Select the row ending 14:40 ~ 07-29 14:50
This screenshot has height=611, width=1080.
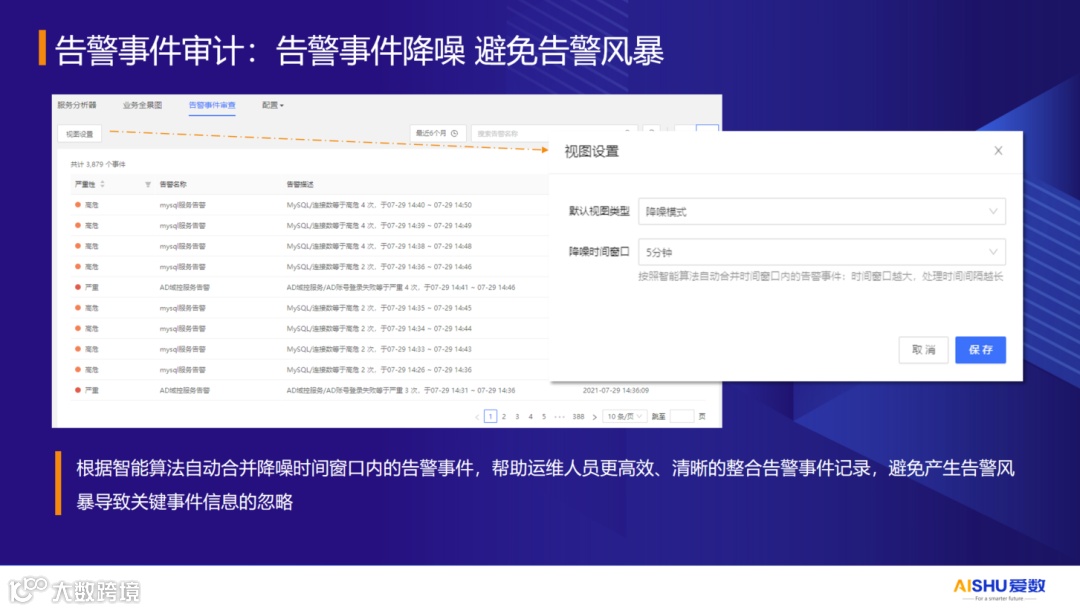(310, 205)
